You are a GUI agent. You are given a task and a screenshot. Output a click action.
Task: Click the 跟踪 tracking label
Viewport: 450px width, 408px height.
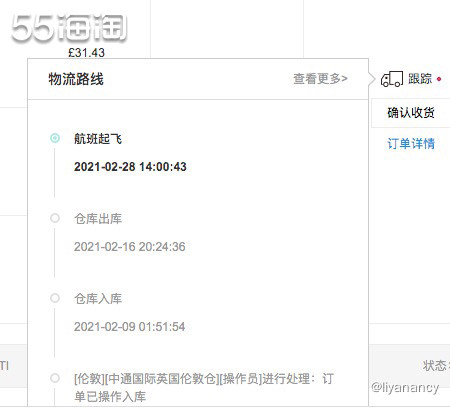coord(420,79)
